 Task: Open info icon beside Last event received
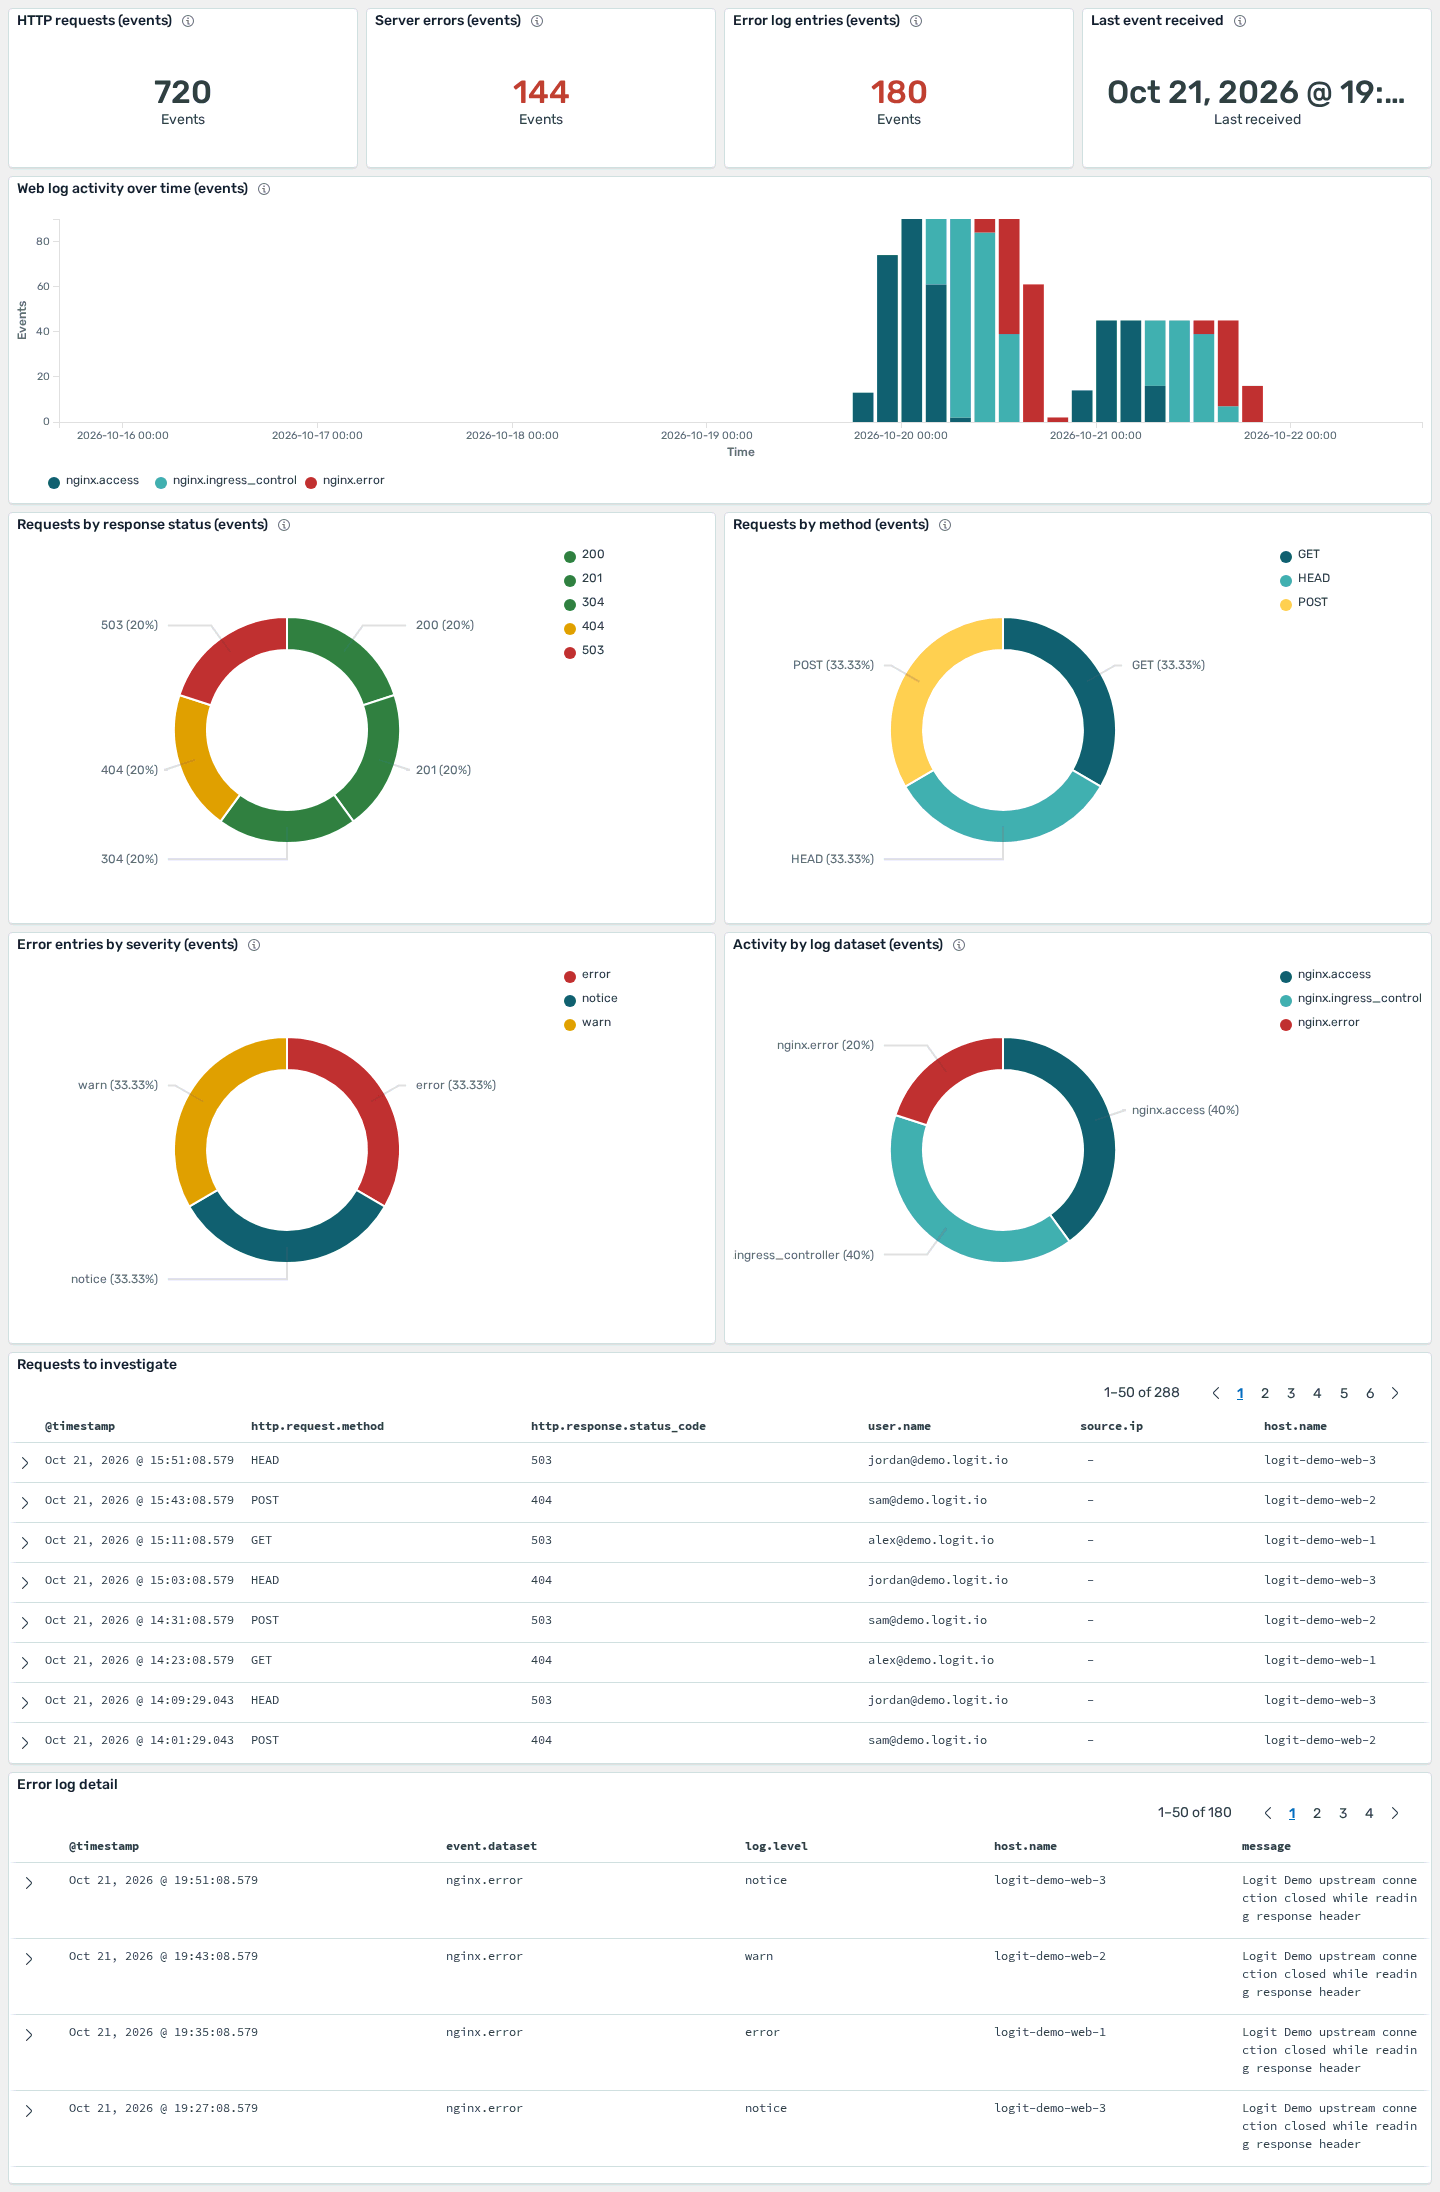tap(1240, 21)
